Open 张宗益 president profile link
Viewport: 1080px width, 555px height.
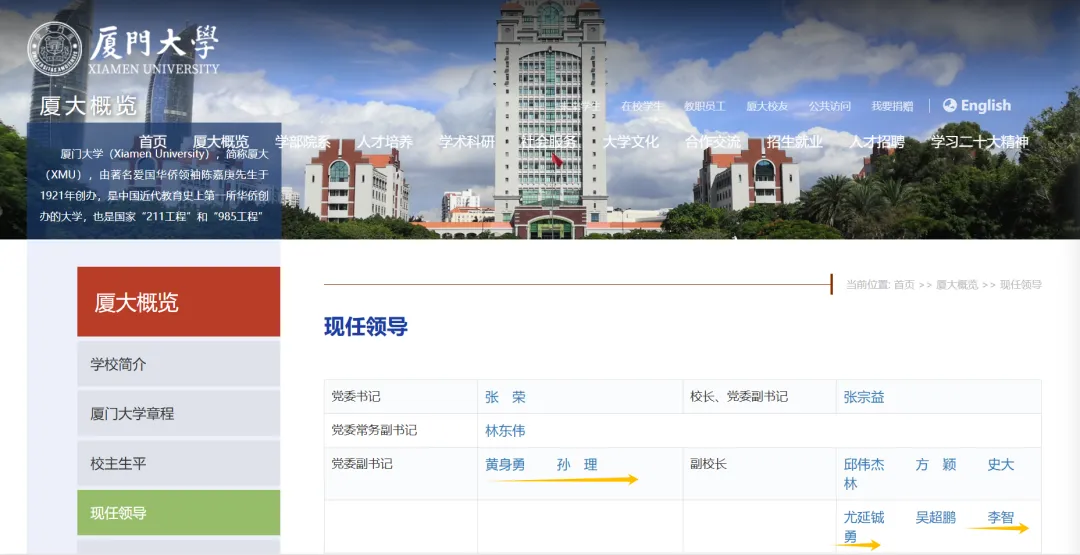(864, 397)
